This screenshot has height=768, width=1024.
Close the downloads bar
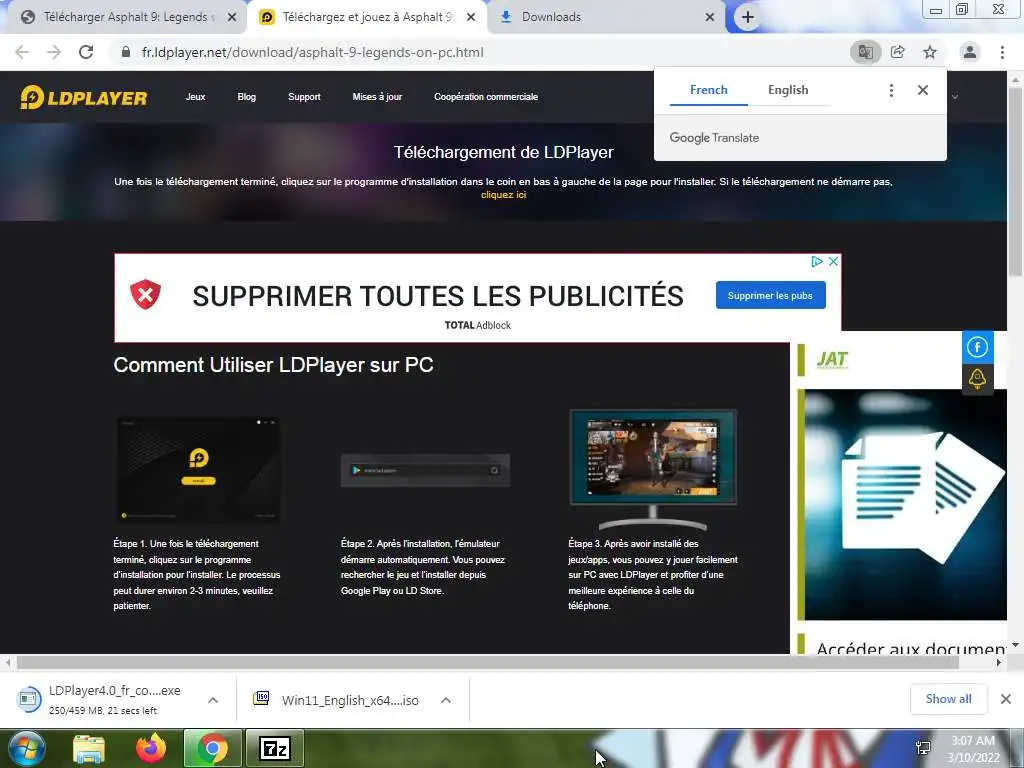[x=1006, y=699]
